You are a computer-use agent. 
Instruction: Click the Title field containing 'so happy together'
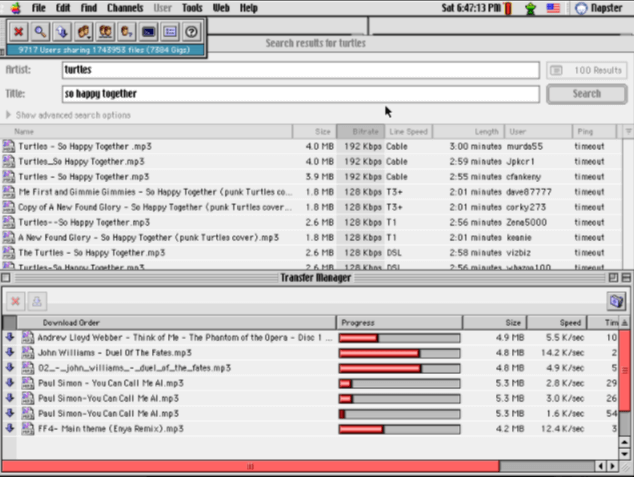tap(300, 94)
